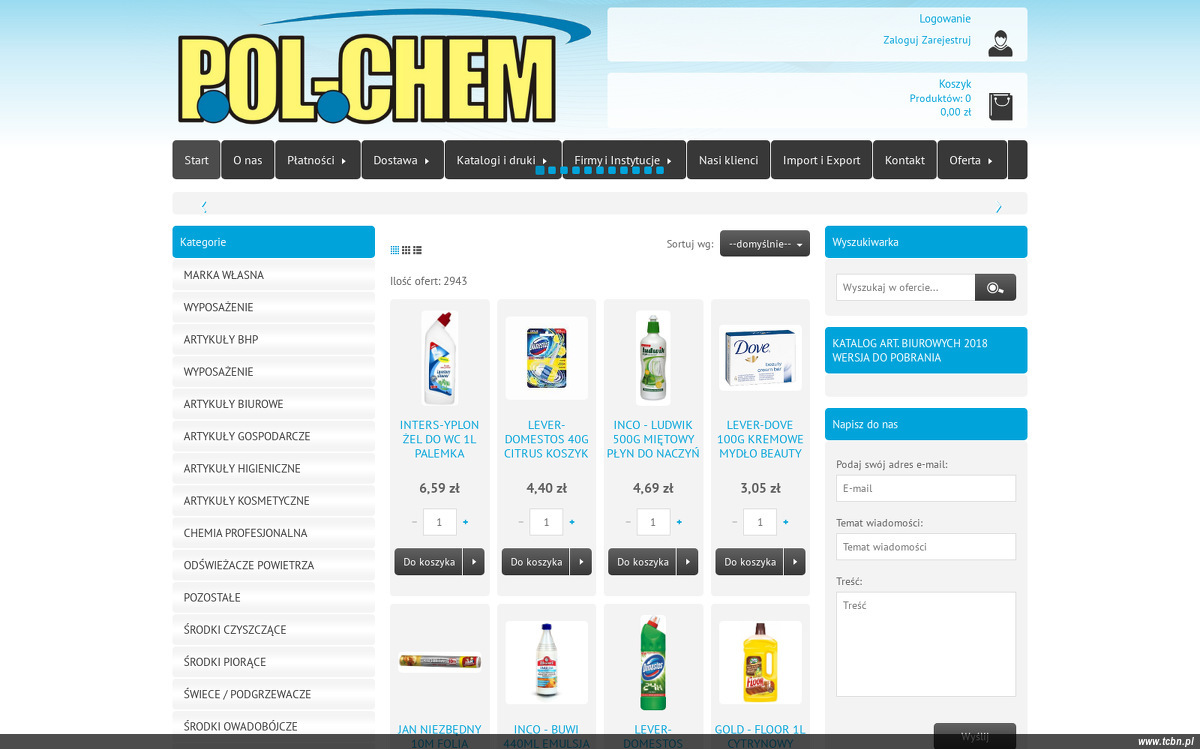Open Import i Export menu item
1200x749 pixels.
coord(822,160)
